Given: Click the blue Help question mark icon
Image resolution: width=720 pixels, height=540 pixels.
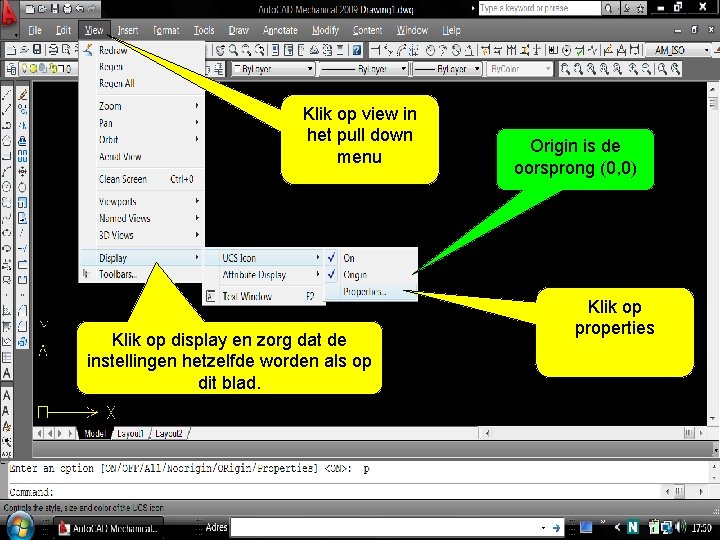Looking at the screenshot, I should click(356, 50).
